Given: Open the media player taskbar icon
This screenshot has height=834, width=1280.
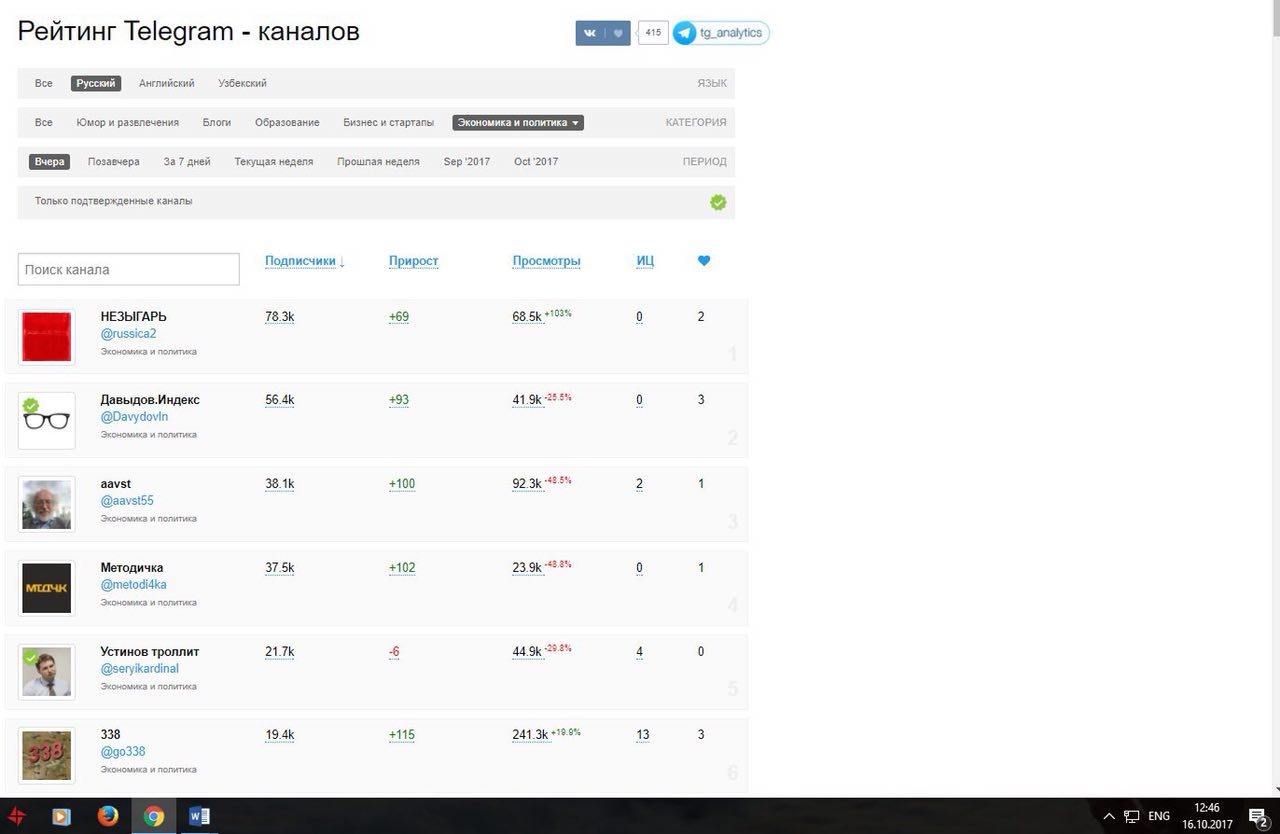Looking at the screenshot, I should 61,816.
